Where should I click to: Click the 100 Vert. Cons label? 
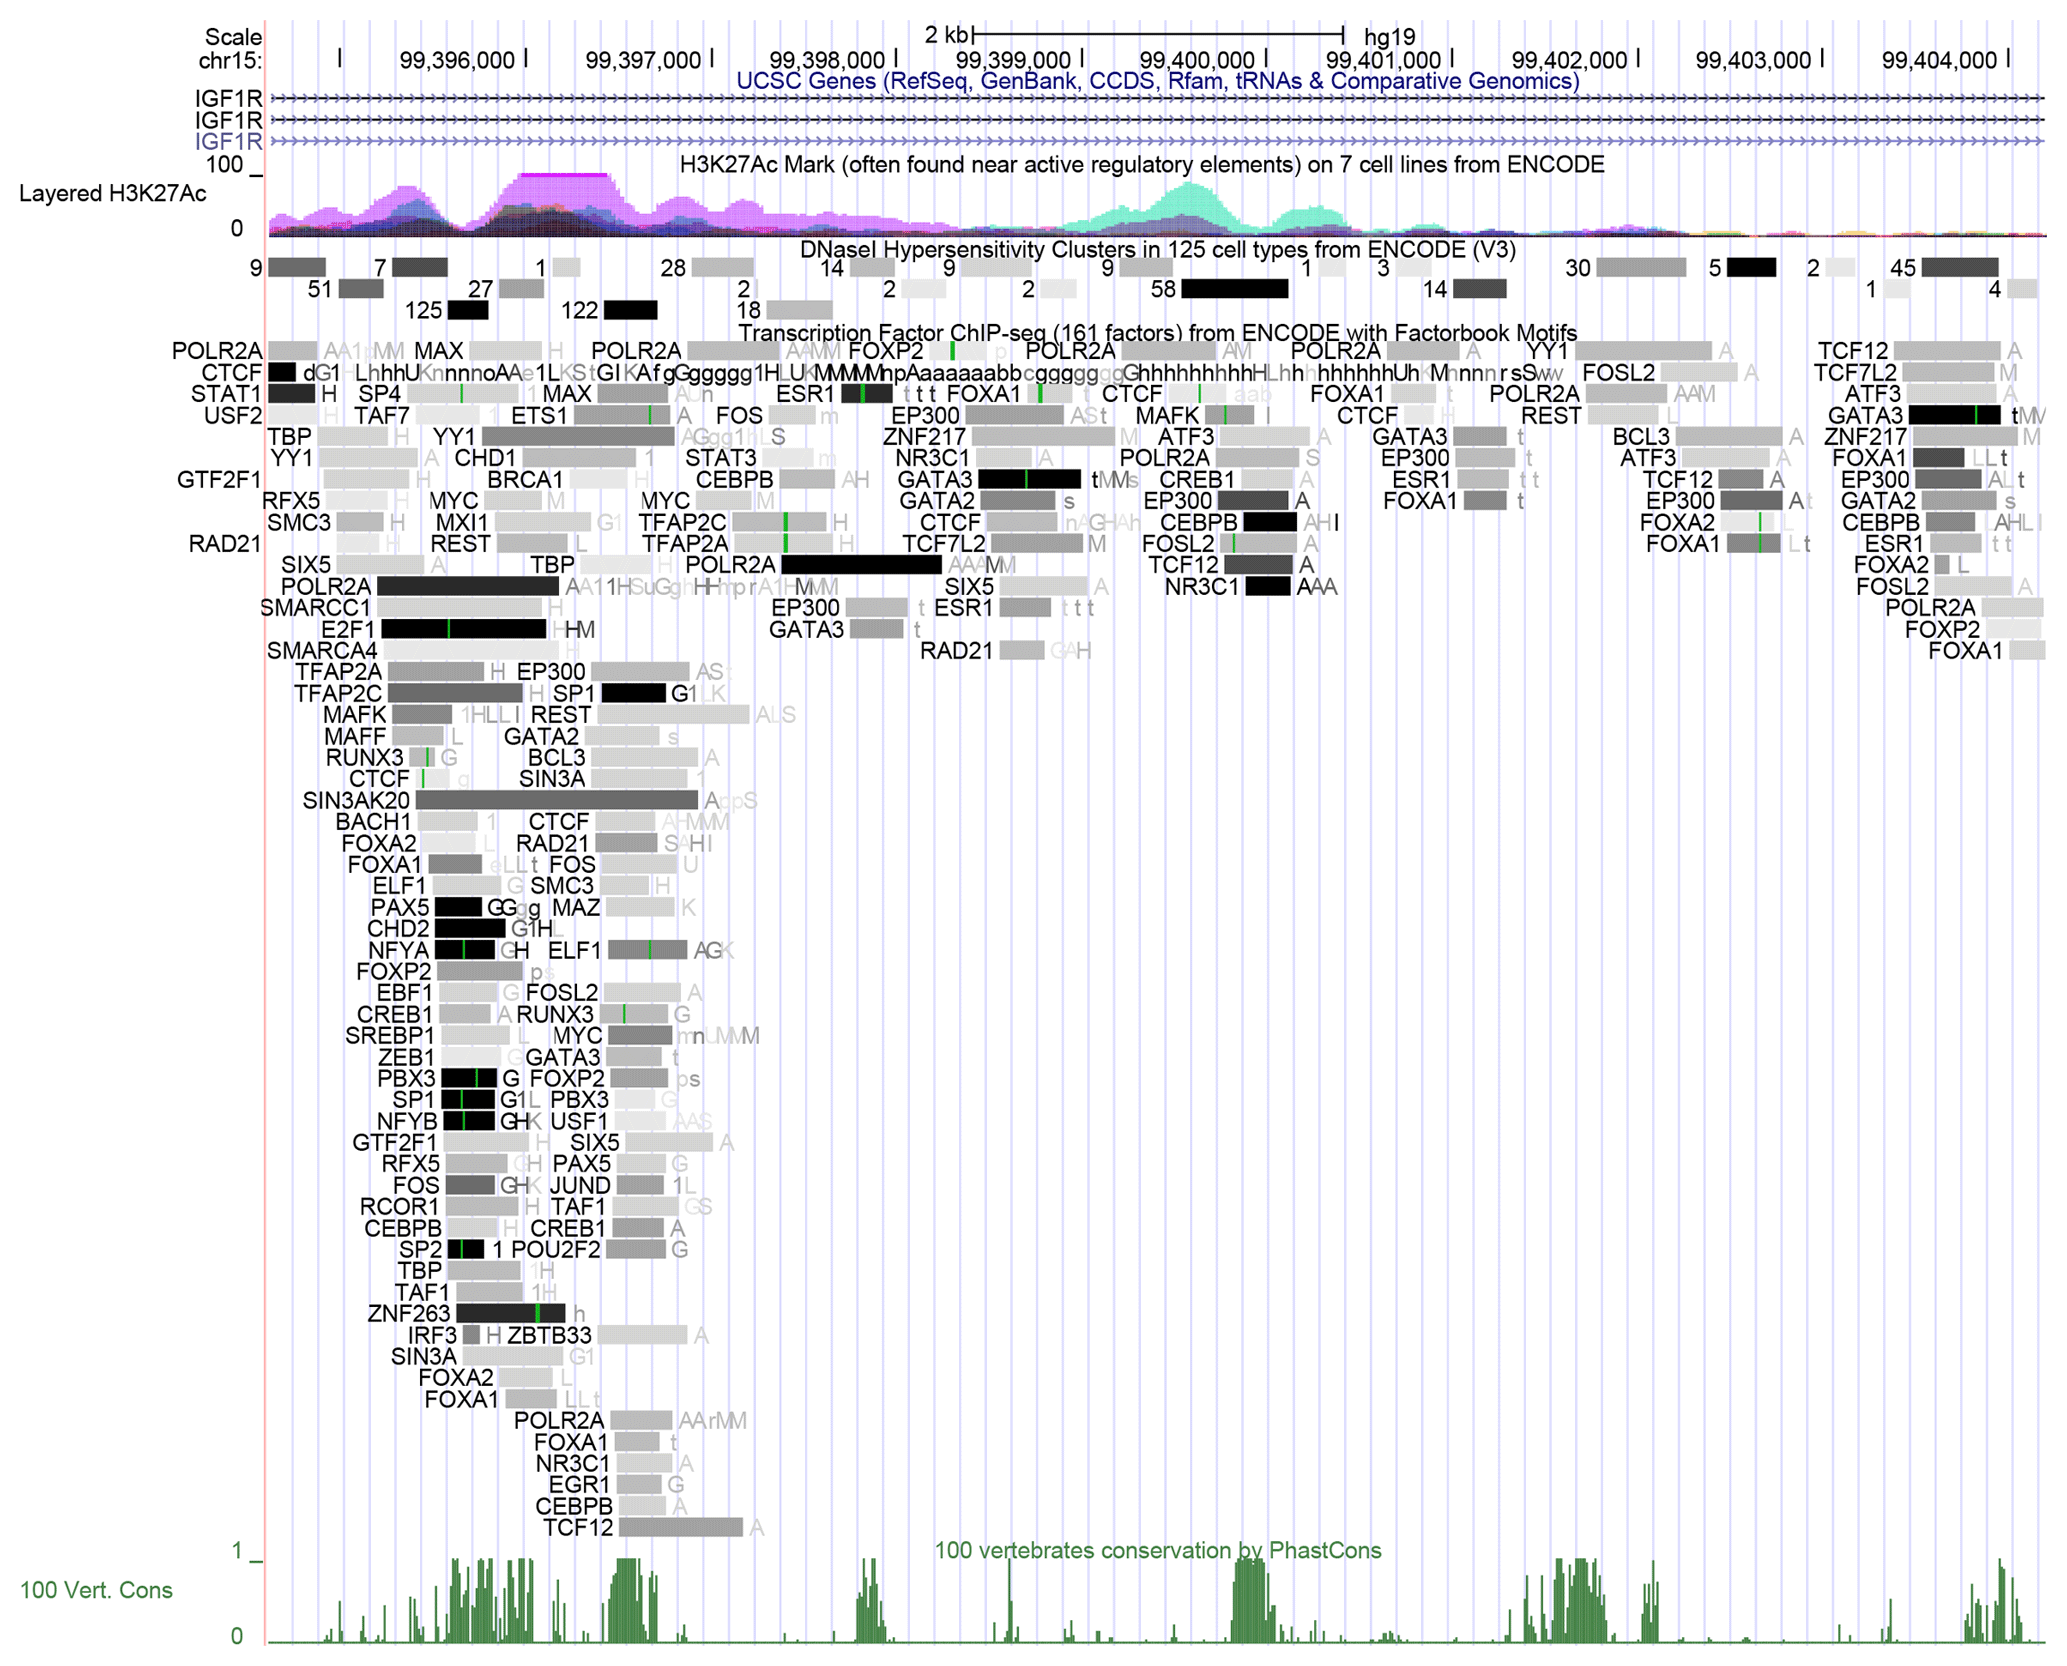pyautogui.click(x=96, y=1590)
